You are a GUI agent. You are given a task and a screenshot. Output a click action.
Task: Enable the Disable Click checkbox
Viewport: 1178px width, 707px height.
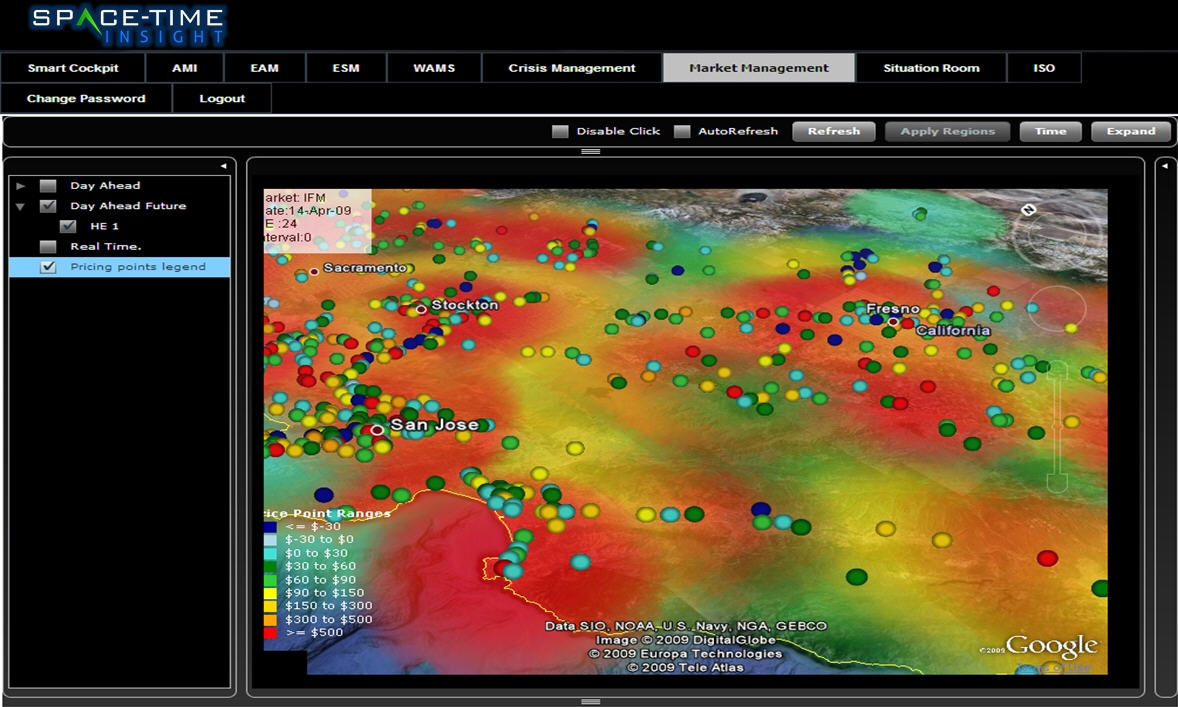pyautogui.click(x=561, y=131)
